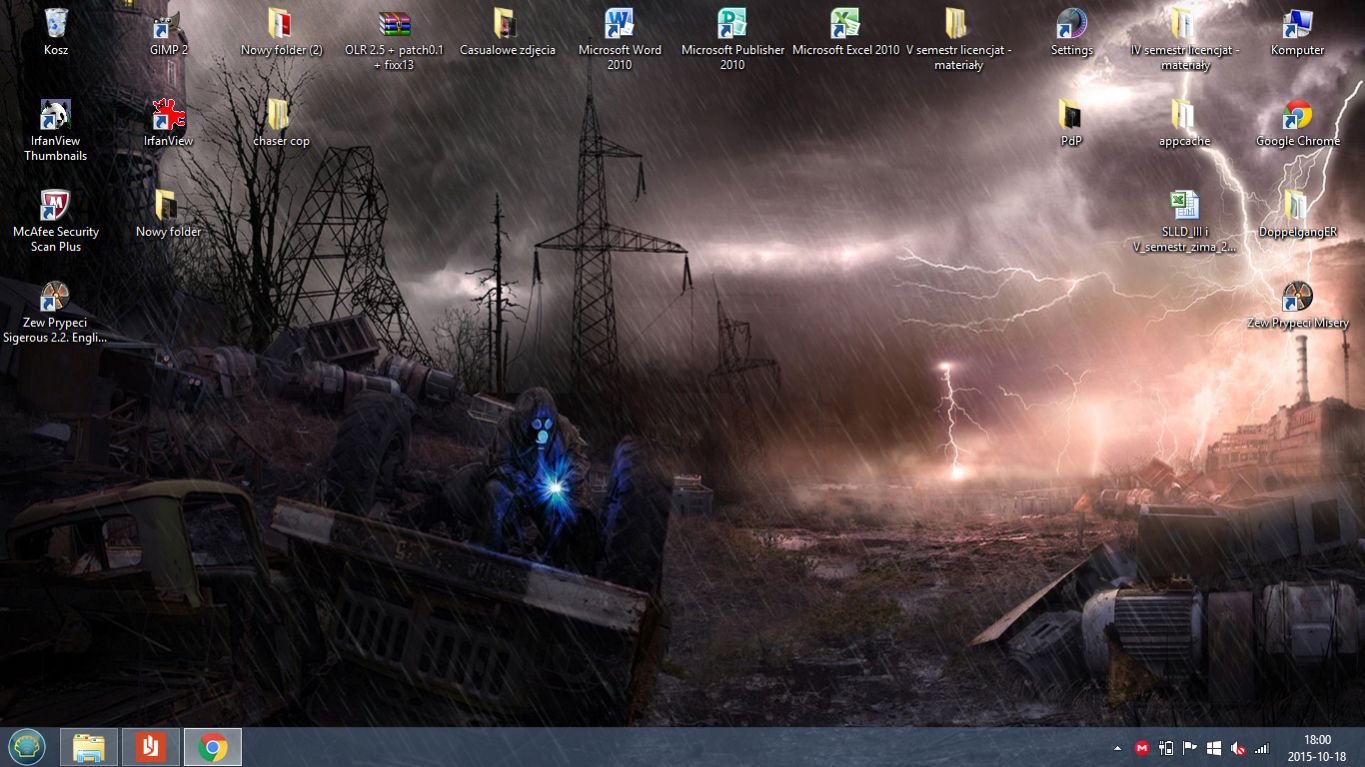This screenshot has height=767, width=1365.
Task: Select the Komputer desktop icon
Action: pos(1298,33)
